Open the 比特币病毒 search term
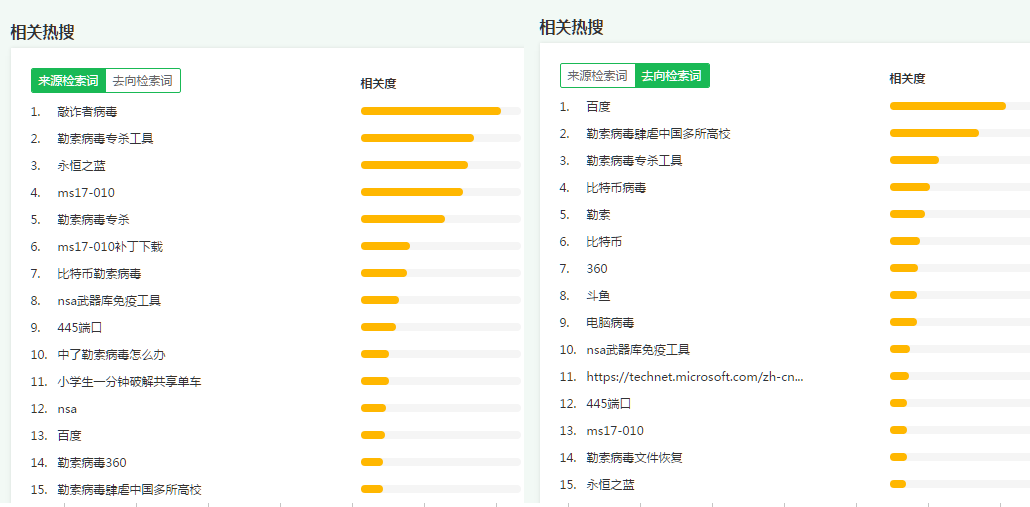This screenshot has height=507, width=1030. tap(616, 187)
